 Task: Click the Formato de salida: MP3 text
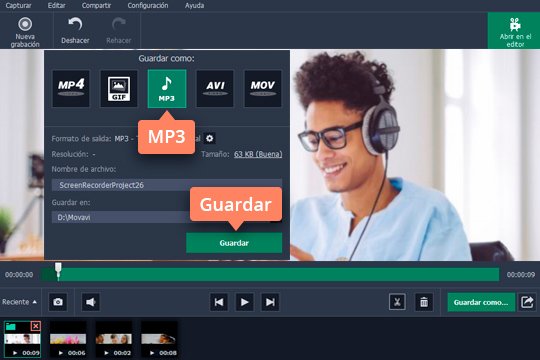point(90,138)
